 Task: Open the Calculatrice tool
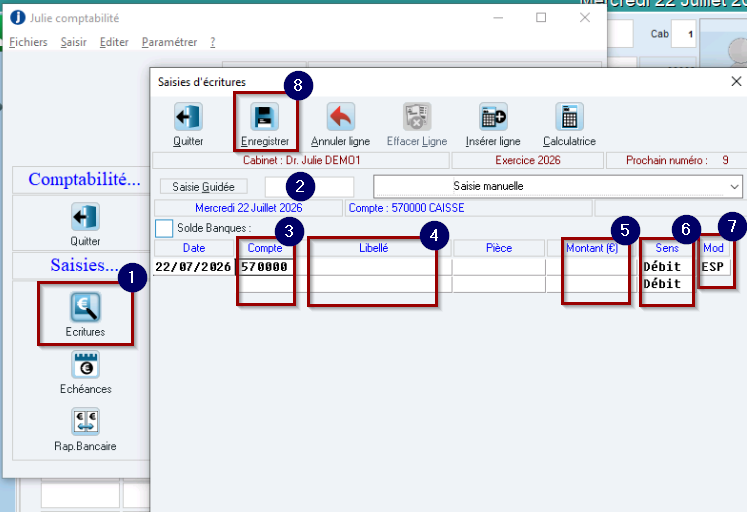(x=569, y=117)
